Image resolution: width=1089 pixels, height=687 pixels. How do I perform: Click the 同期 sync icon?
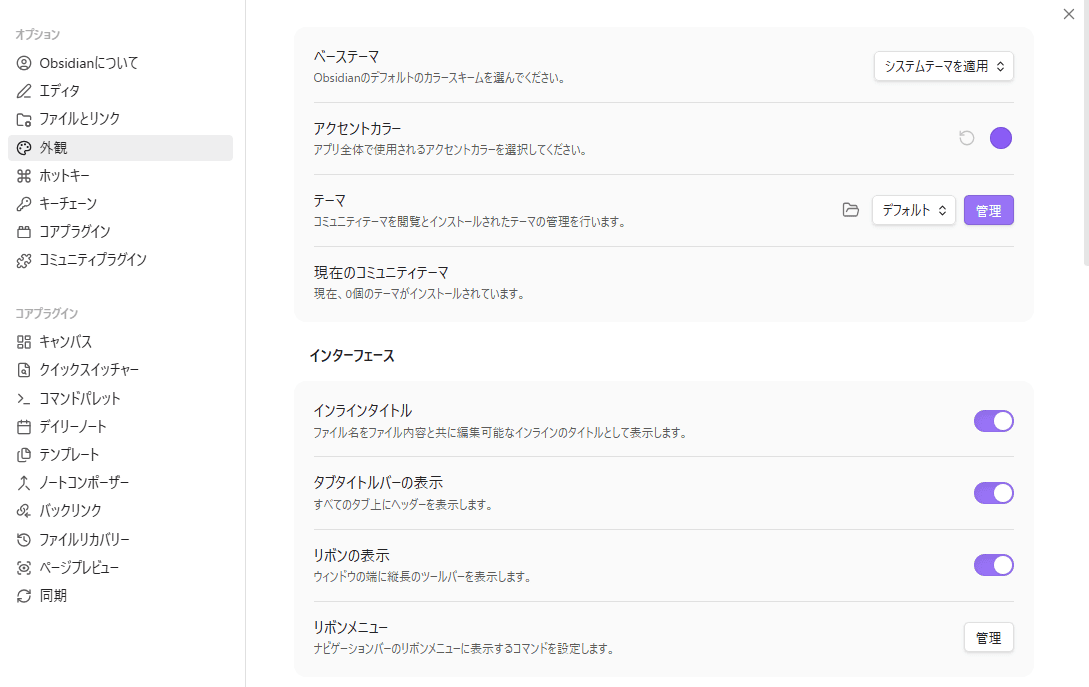22,595
